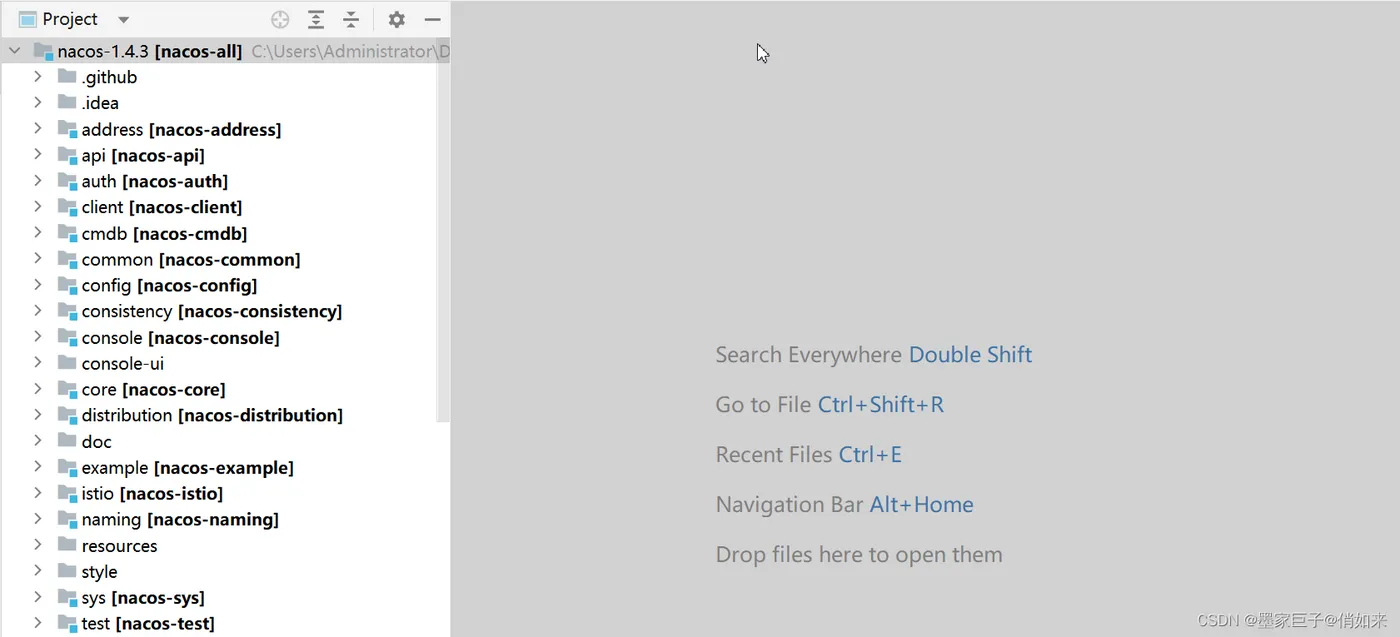The width and height of the screenshot is (1400, 637).
Task: Open Project panel gear settings
Action: point(397,19)
